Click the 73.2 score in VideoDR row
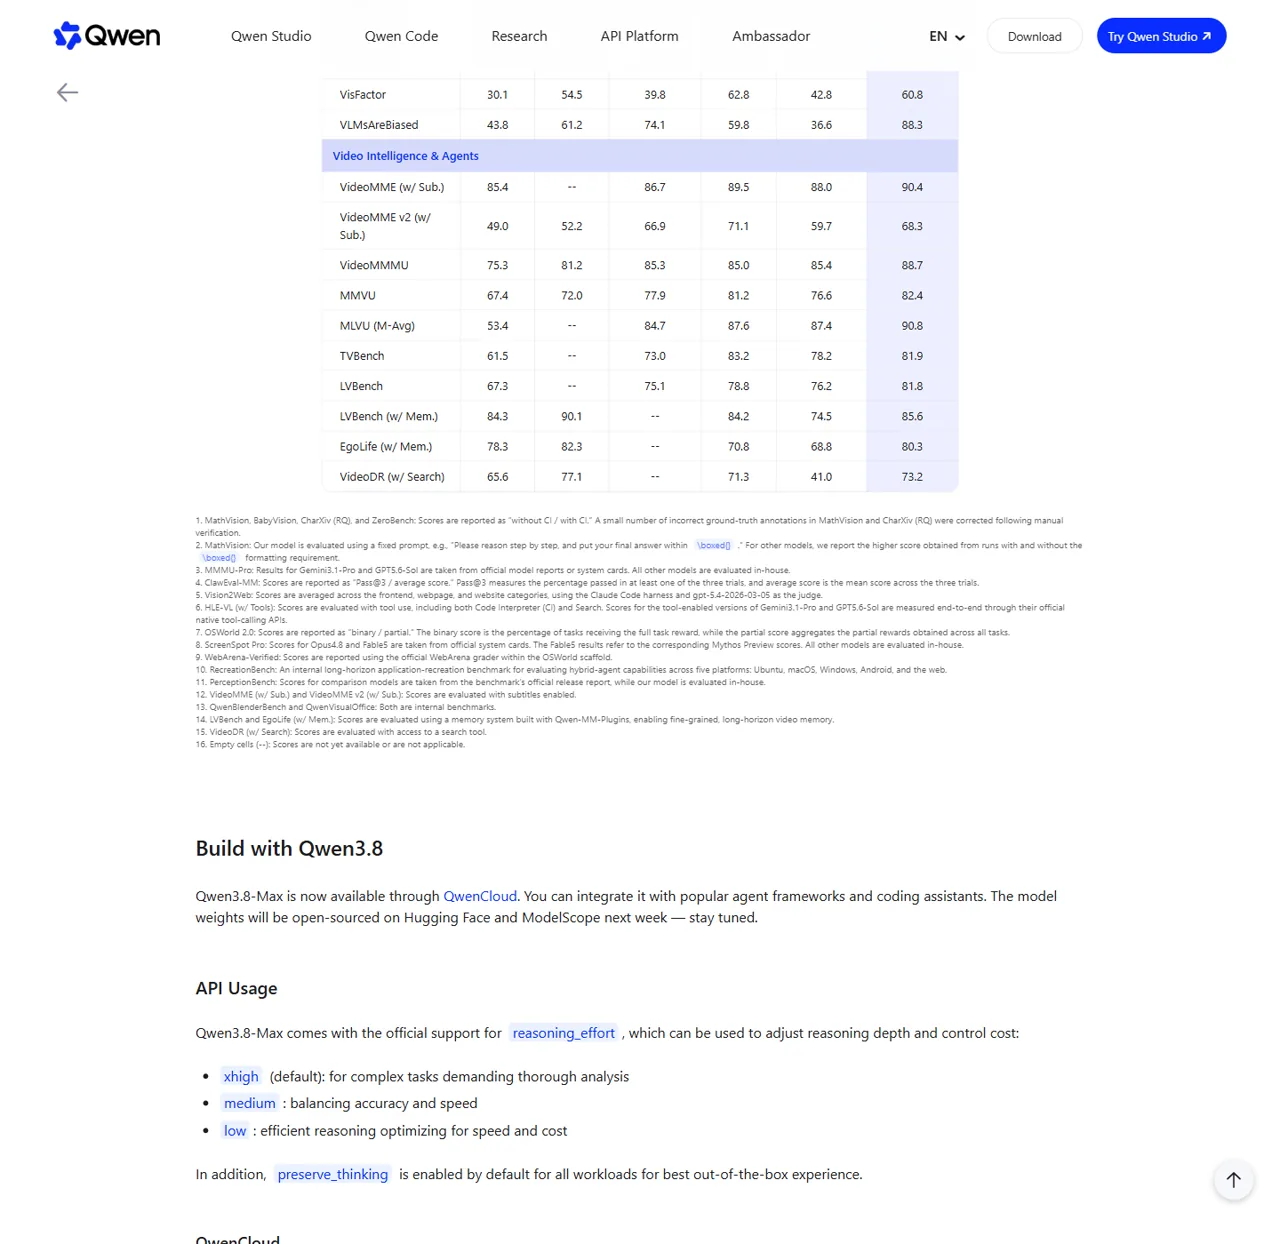Image resolution: width=1280 pixels, height=1244 pixels. tap(912, 477)
